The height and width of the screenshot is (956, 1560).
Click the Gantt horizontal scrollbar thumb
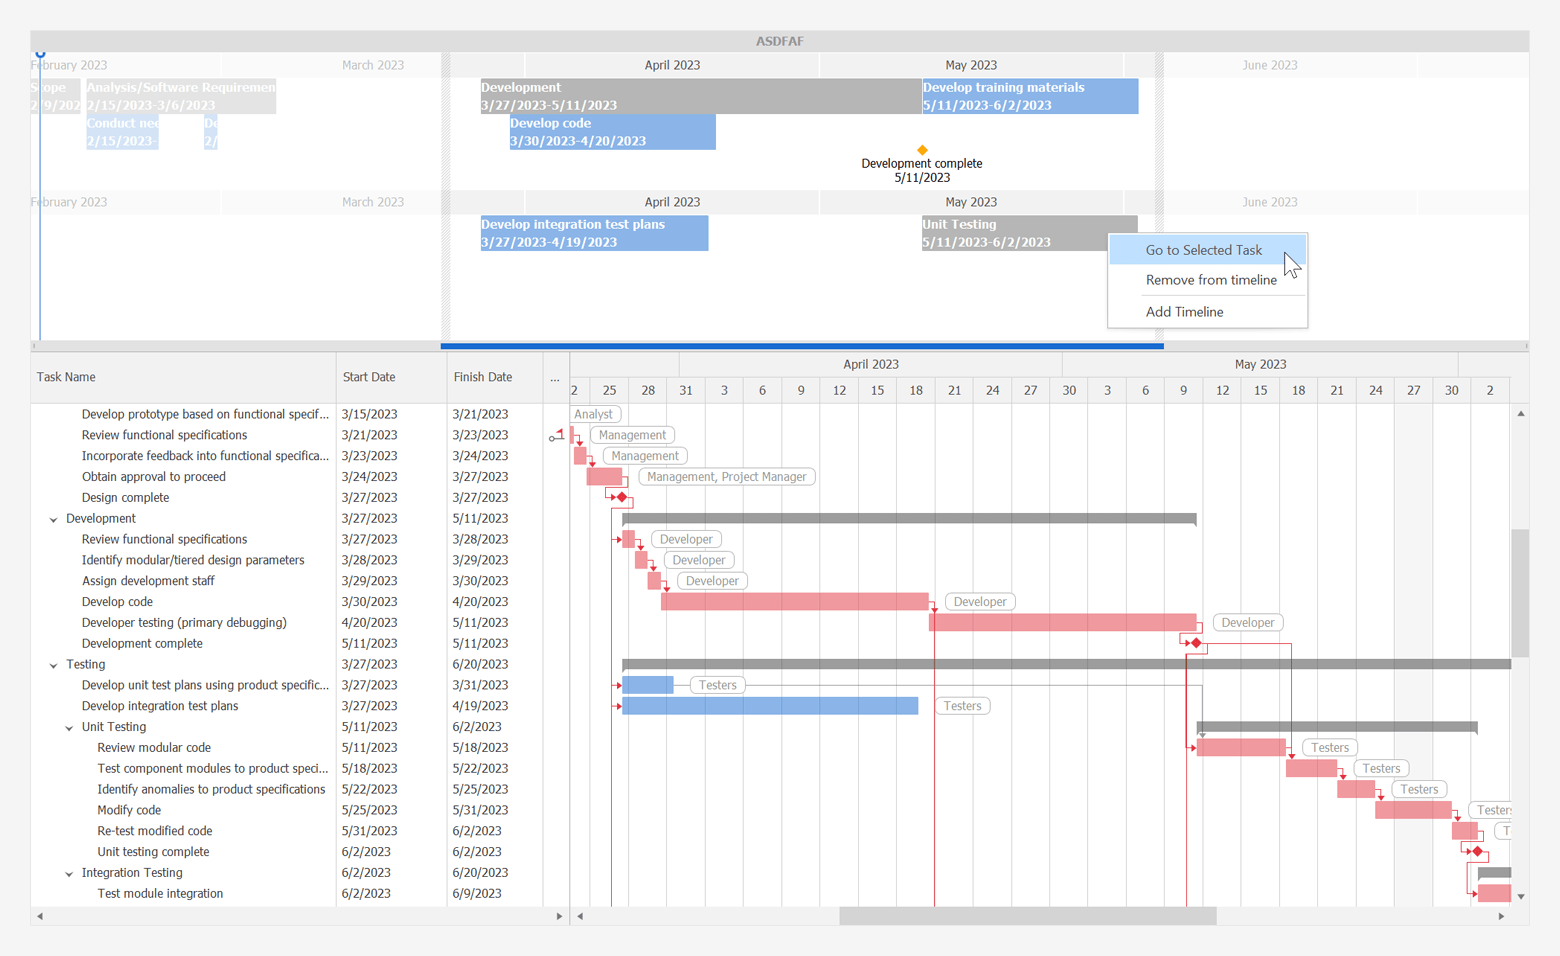click(x=1028, y=916)
